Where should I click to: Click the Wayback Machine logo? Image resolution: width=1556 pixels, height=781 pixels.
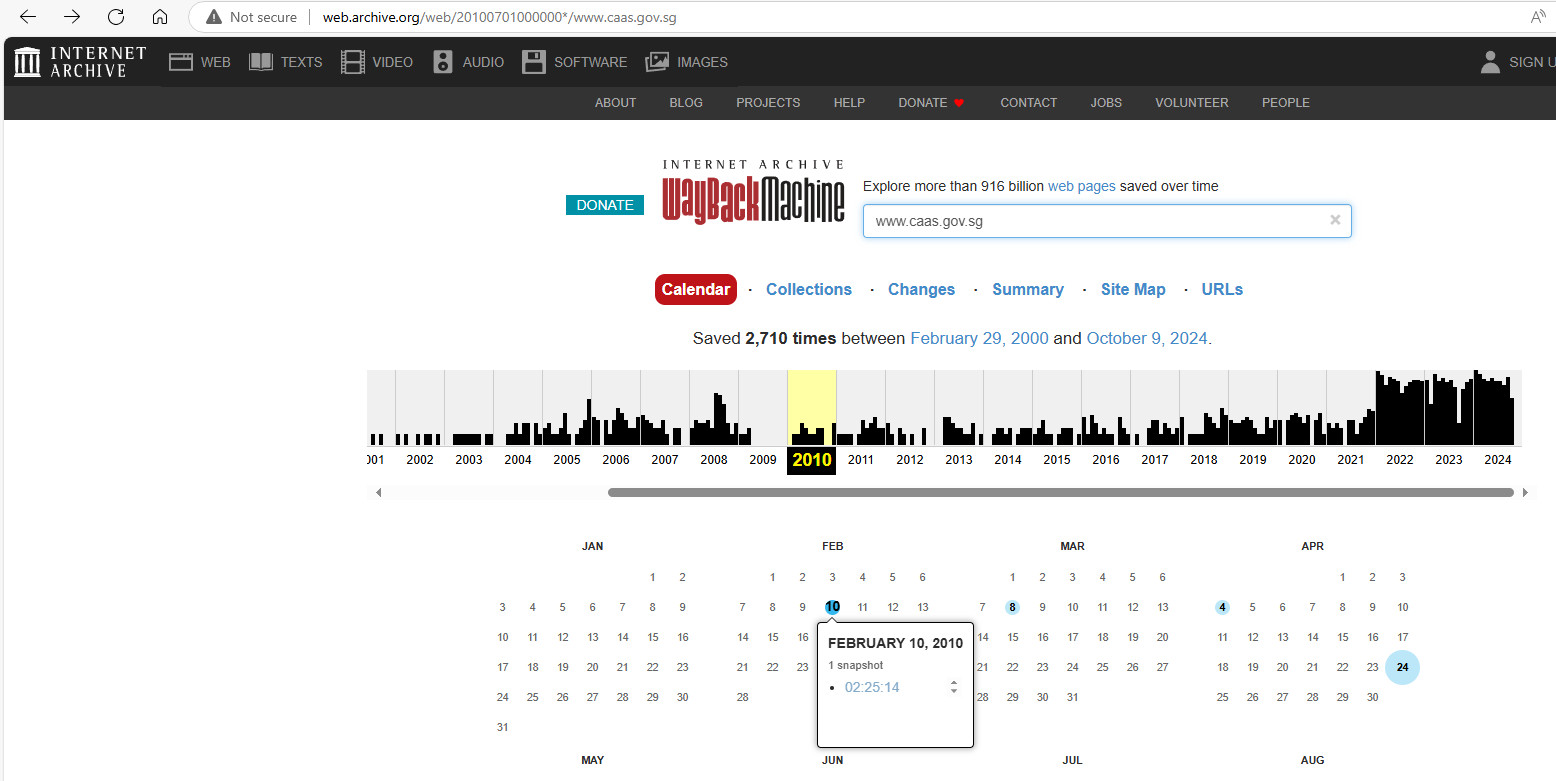pos(754,192)
